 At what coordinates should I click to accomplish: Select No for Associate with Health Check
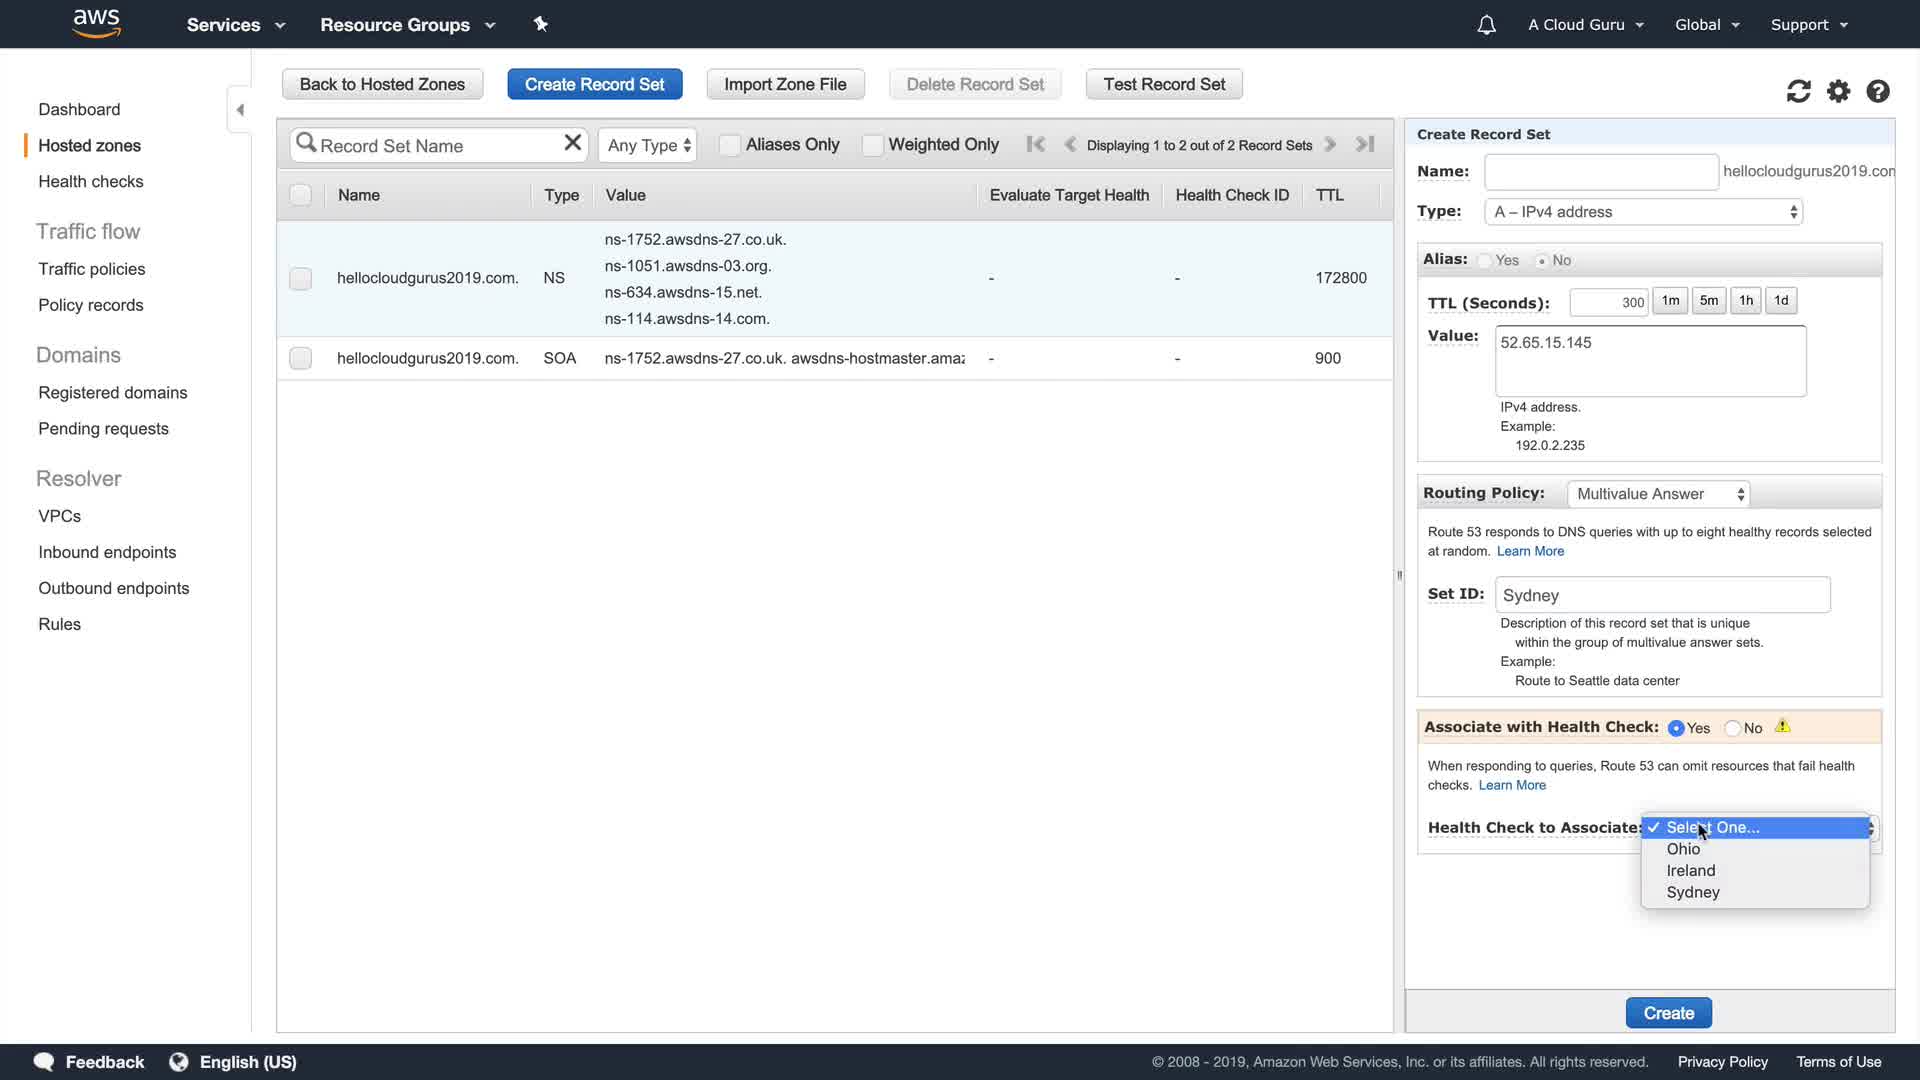1732,728
